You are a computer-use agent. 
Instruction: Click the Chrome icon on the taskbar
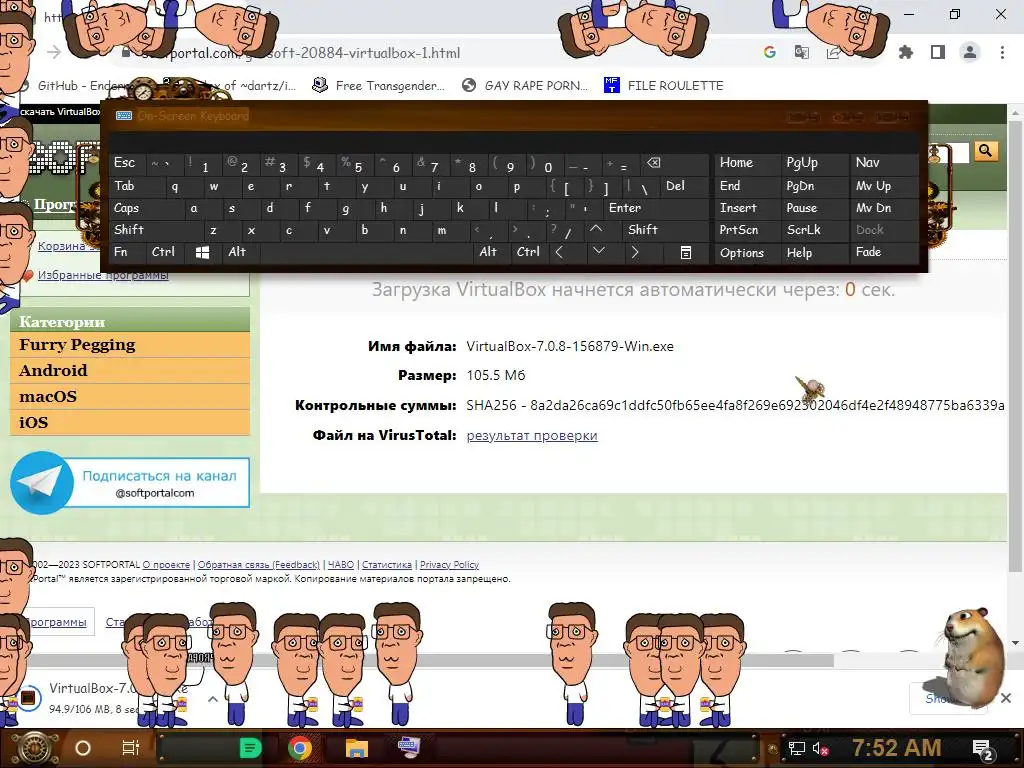tap(300, 748)
